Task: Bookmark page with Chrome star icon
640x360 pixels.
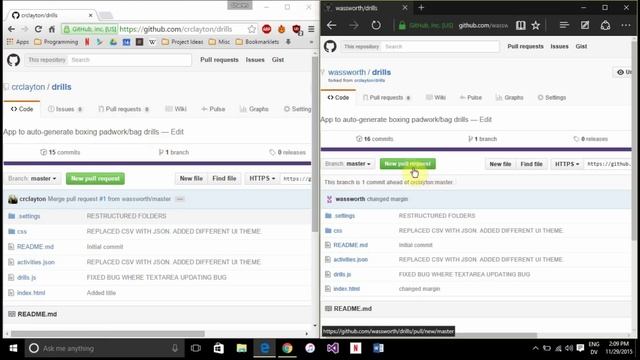Action: 252,29
